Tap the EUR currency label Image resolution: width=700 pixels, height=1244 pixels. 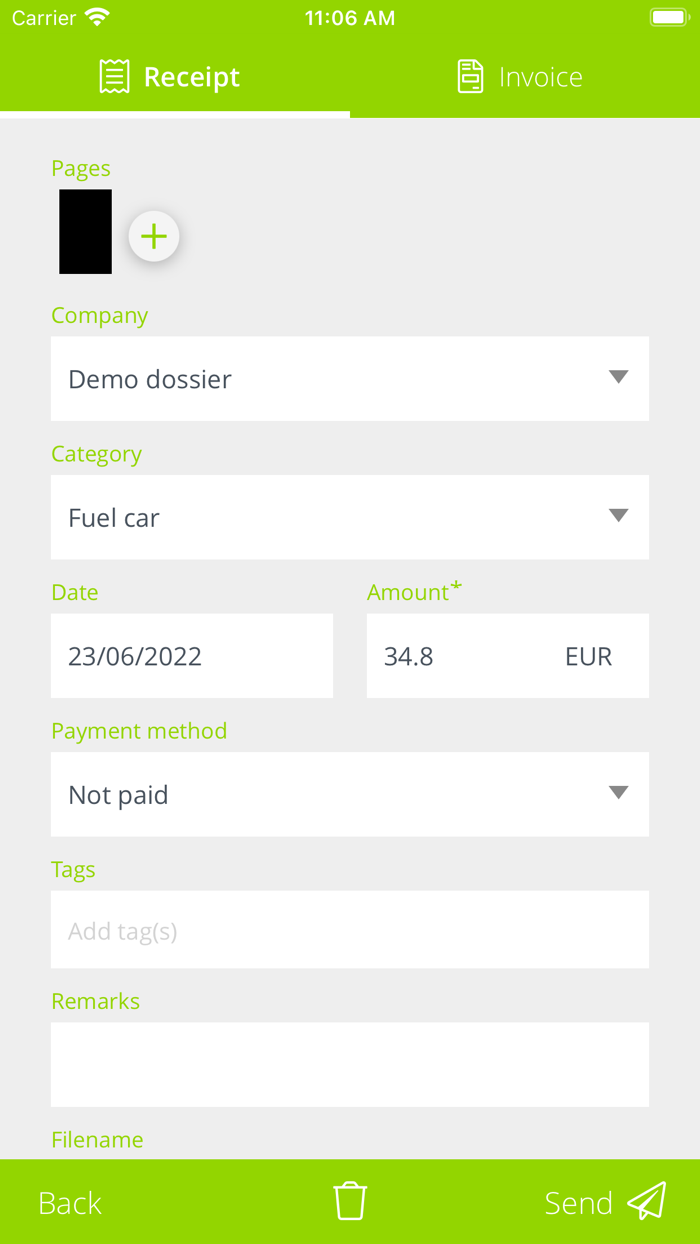pyautogui.click(x=588, y=657)
